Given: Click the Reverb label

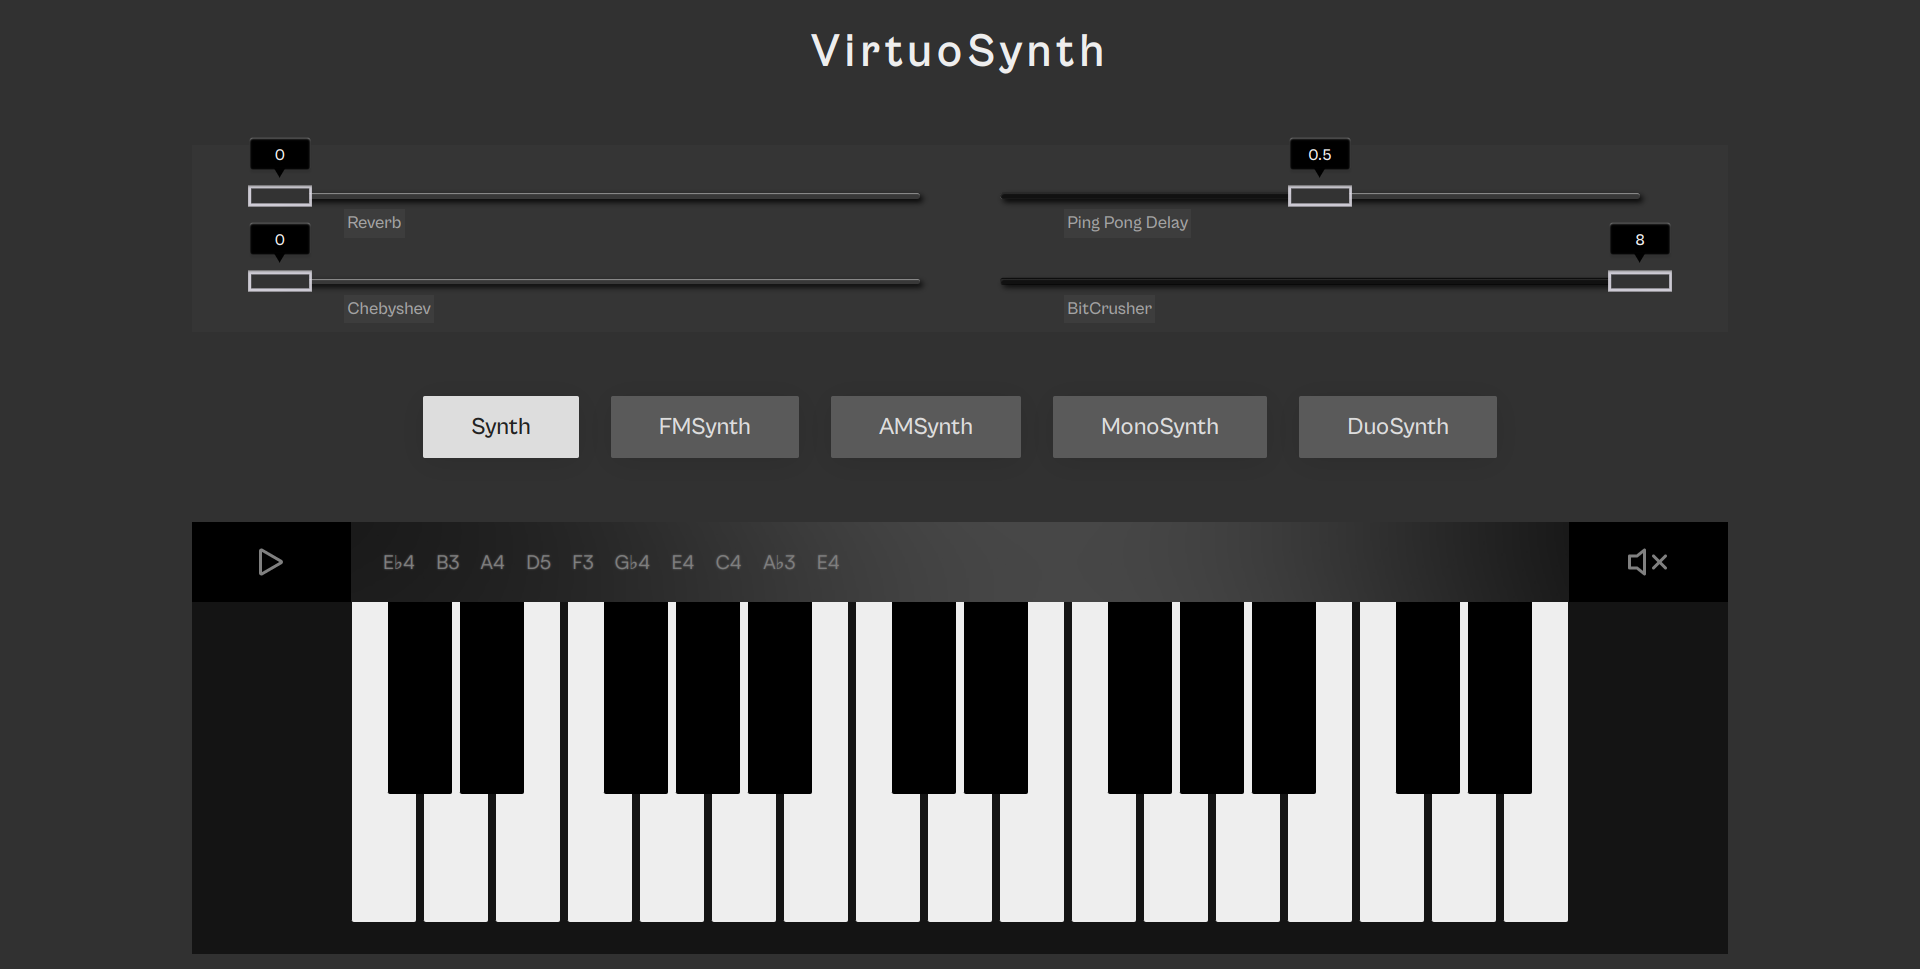Looking at the screenshot, I should [374, 222].
